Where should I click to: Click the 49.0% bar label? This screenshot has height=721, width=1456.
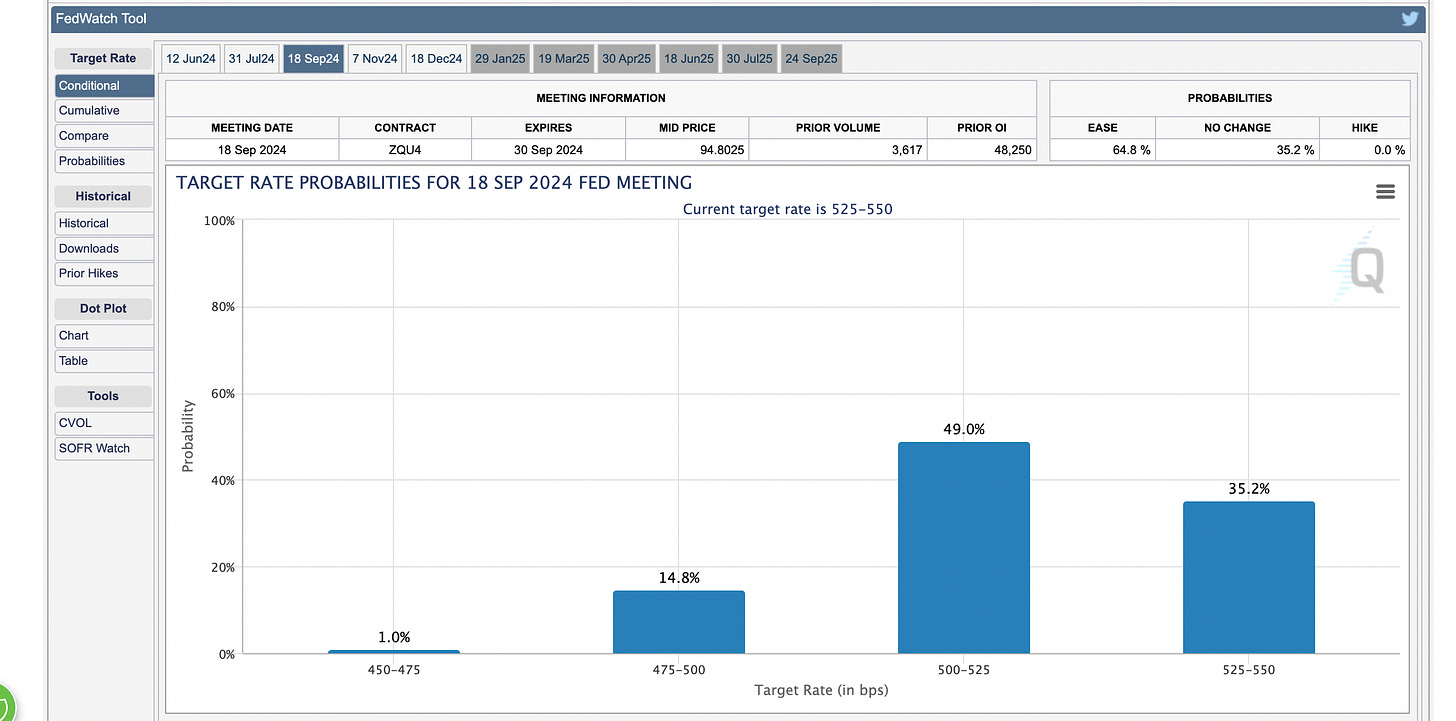click(964, 429)
